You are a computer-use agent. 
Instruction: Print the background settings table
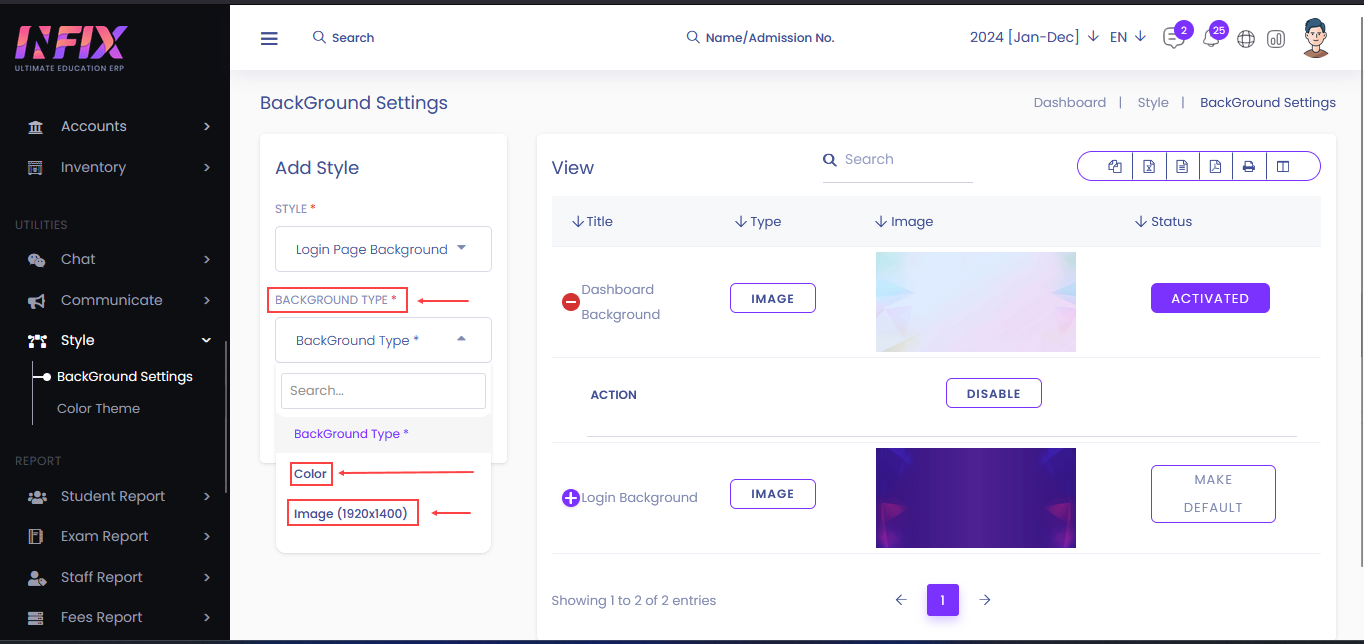tap(1248, 167)
